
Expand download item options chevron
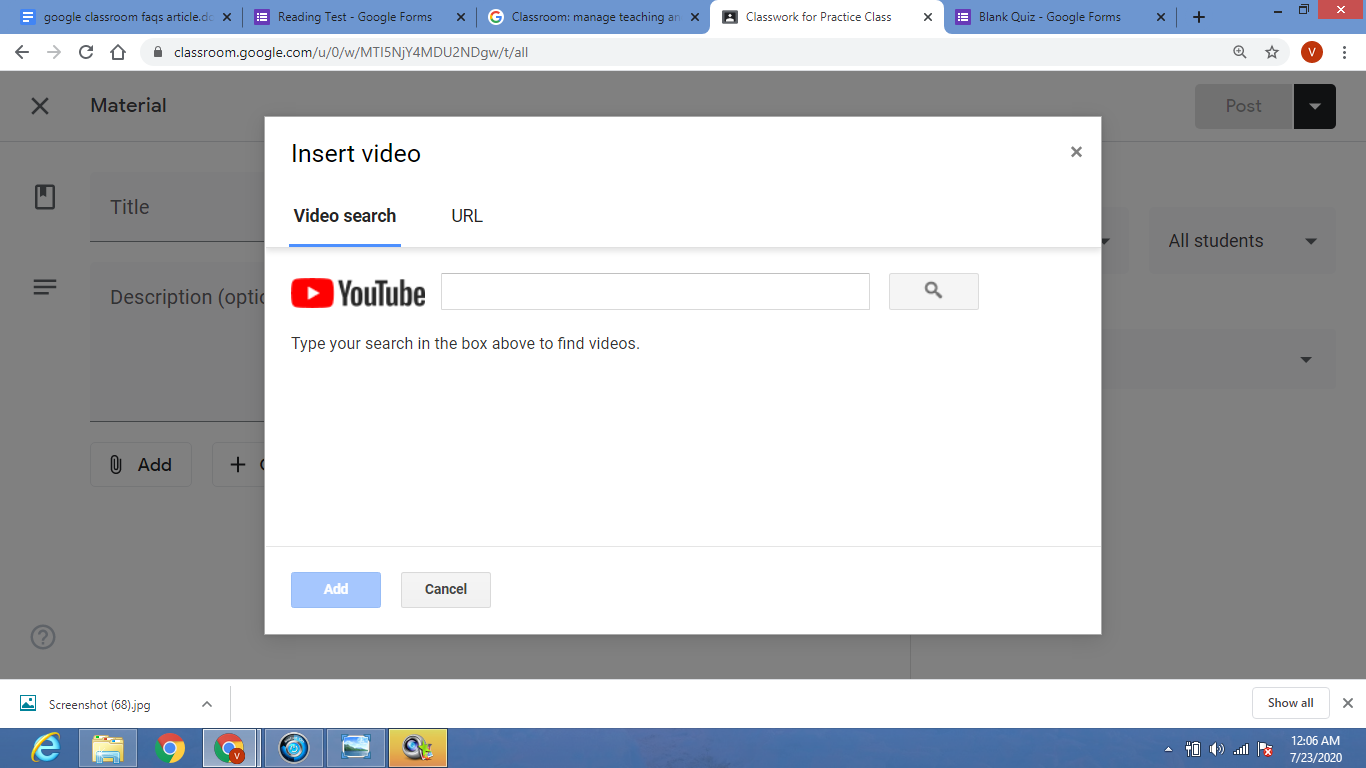[x=207, y=704]
